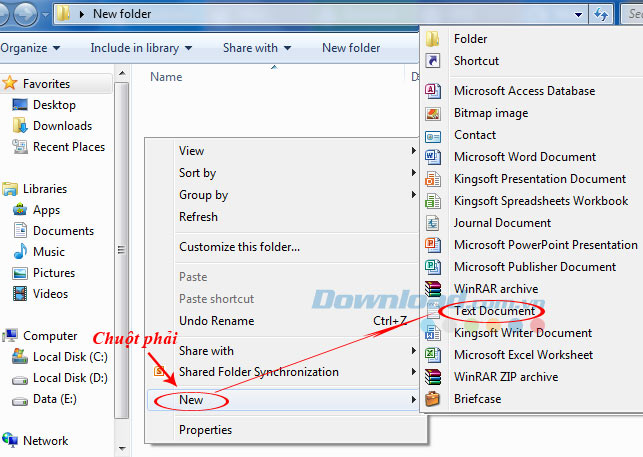
Task: Click the Downloads folder icon in sidebar
Action: pos(20,126)
